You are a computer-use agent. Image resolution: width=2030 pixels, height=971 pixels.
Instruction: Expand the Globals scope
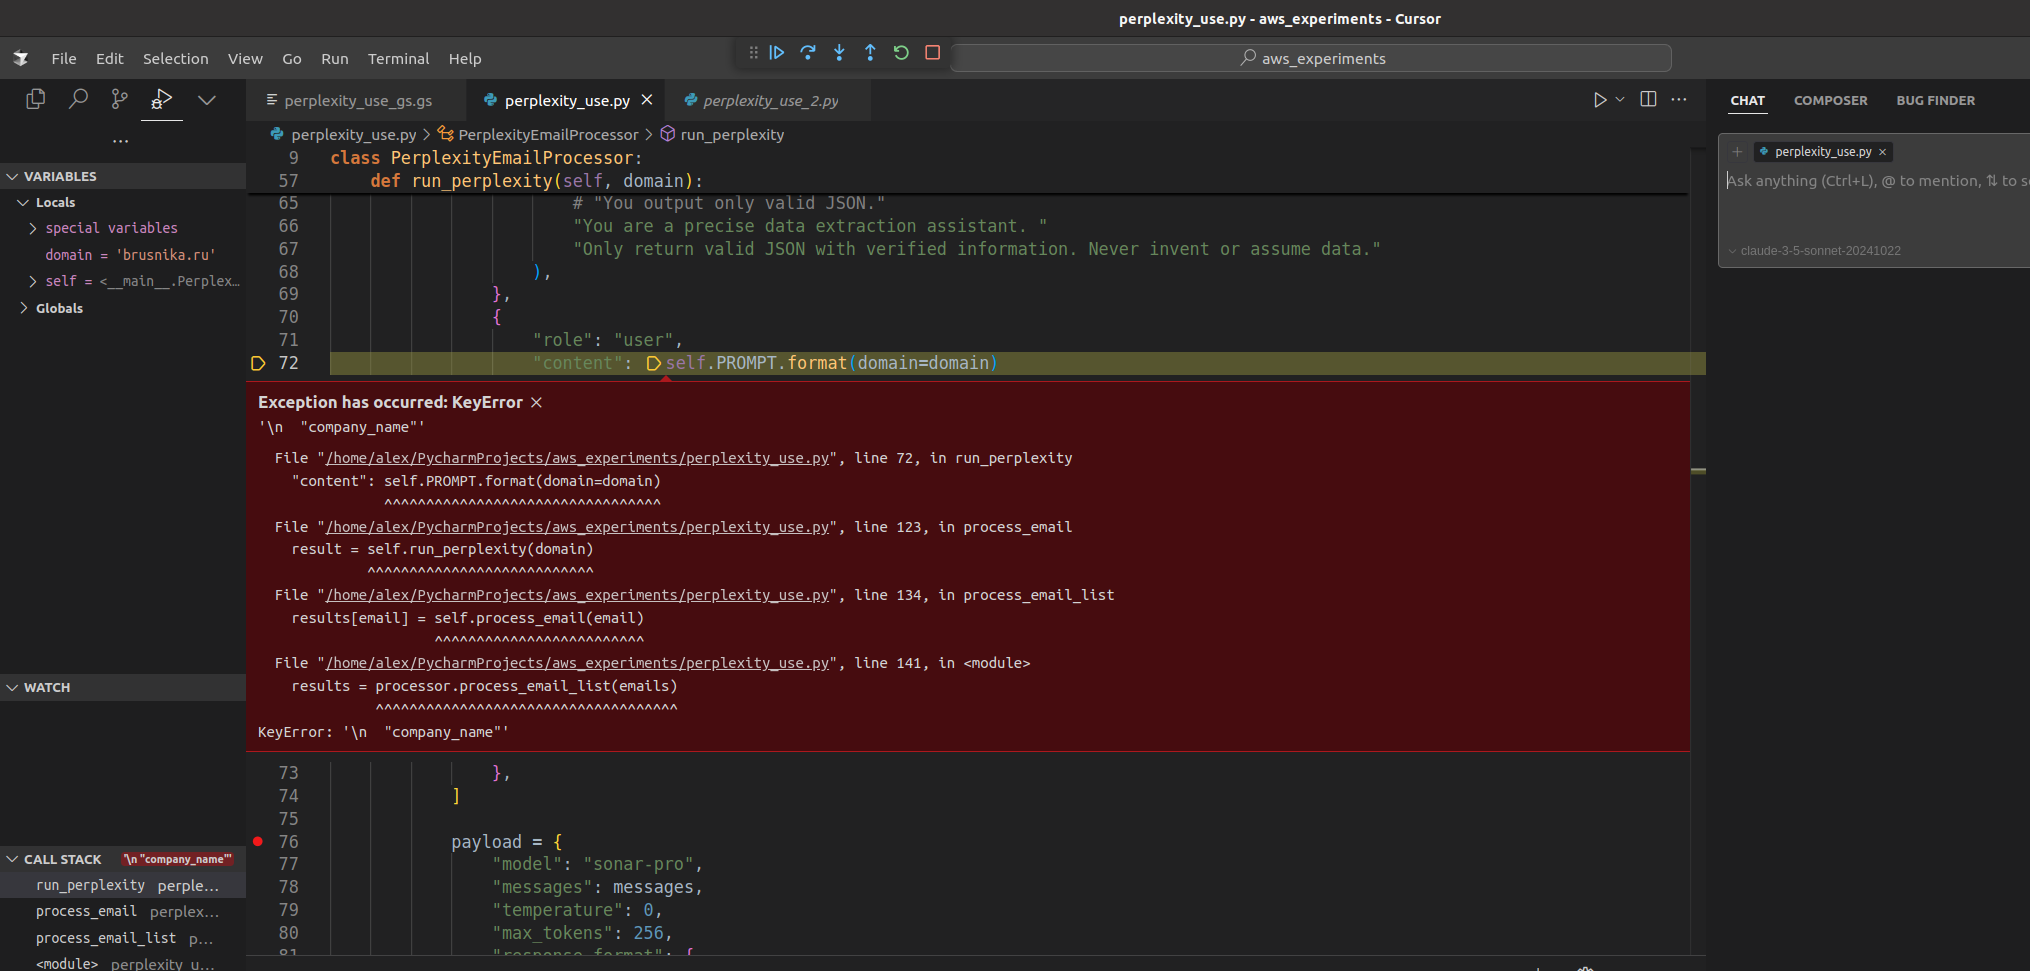point(24,308)
